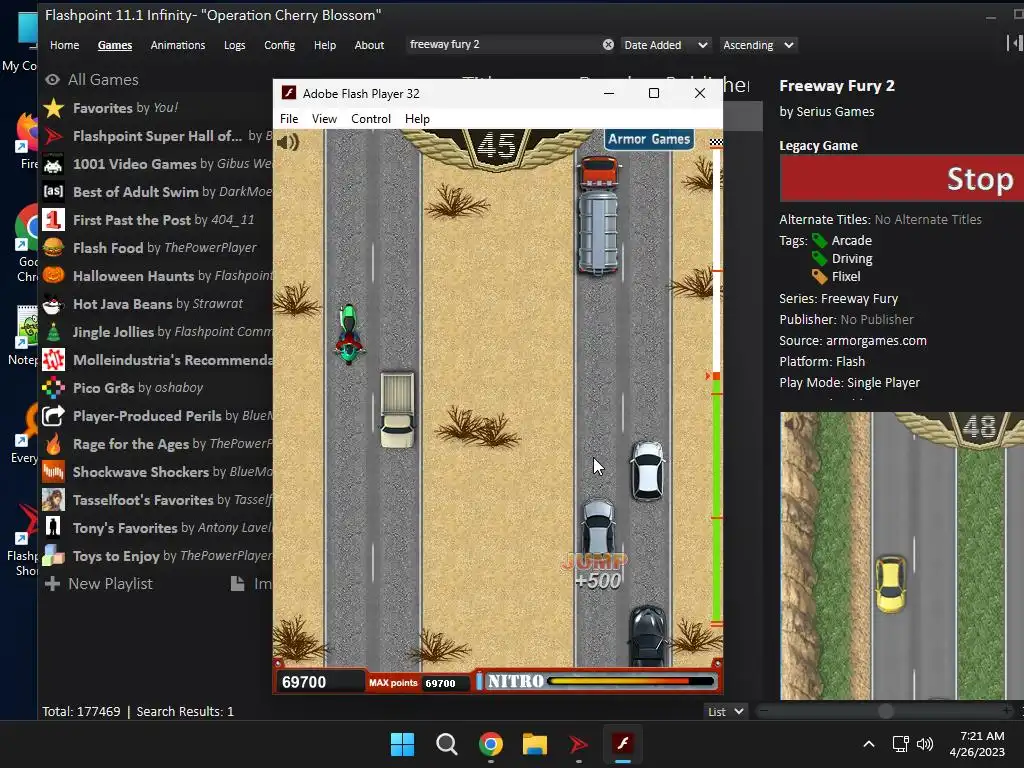
Task: Toggle the right sidebar collapse icon
Action: coord(1014,44)
